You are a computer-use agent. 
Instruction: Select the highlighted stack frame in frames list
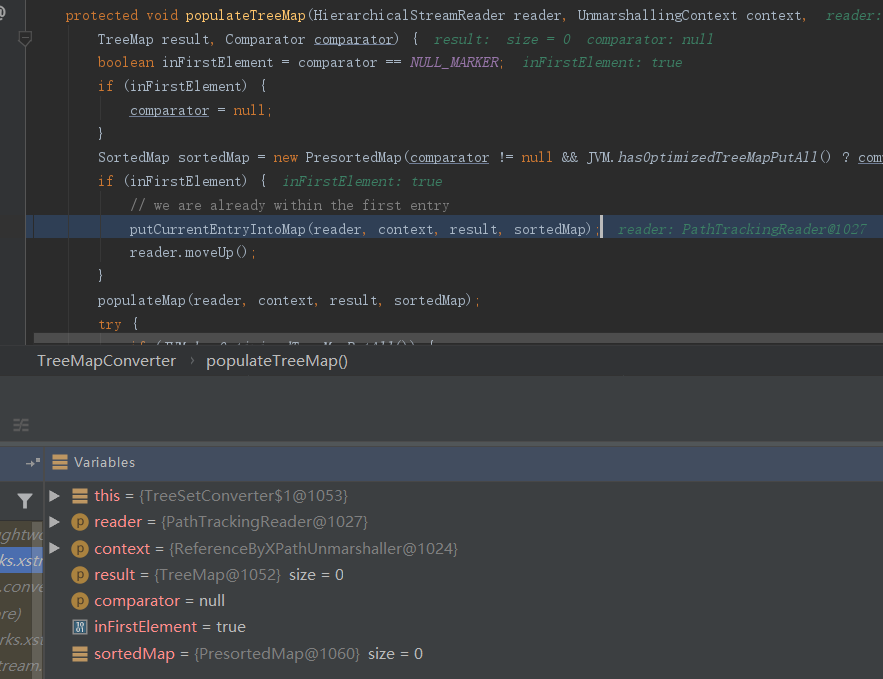coord(22,561)
